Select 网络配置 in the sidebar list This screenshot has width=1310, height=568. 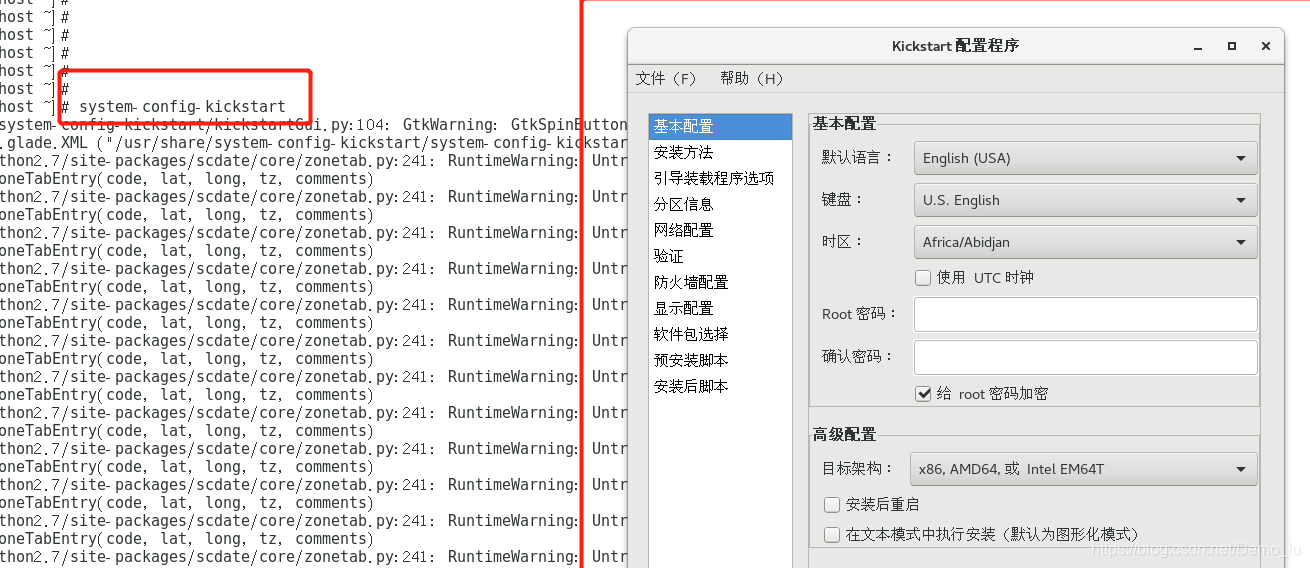[x=719, y=230]
